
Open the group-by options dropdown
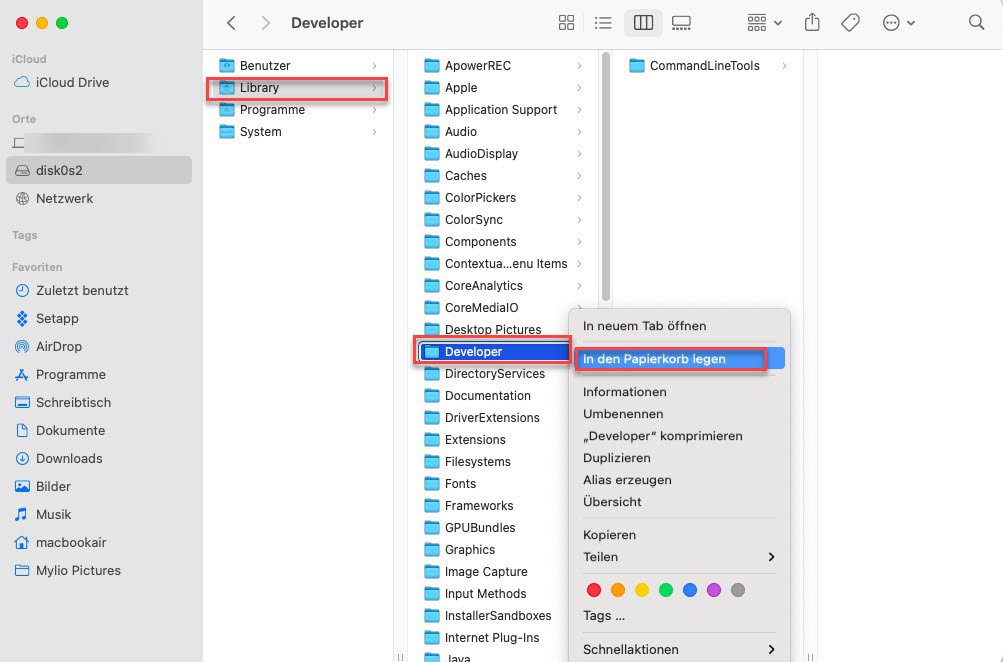click(x=764, y=23)
